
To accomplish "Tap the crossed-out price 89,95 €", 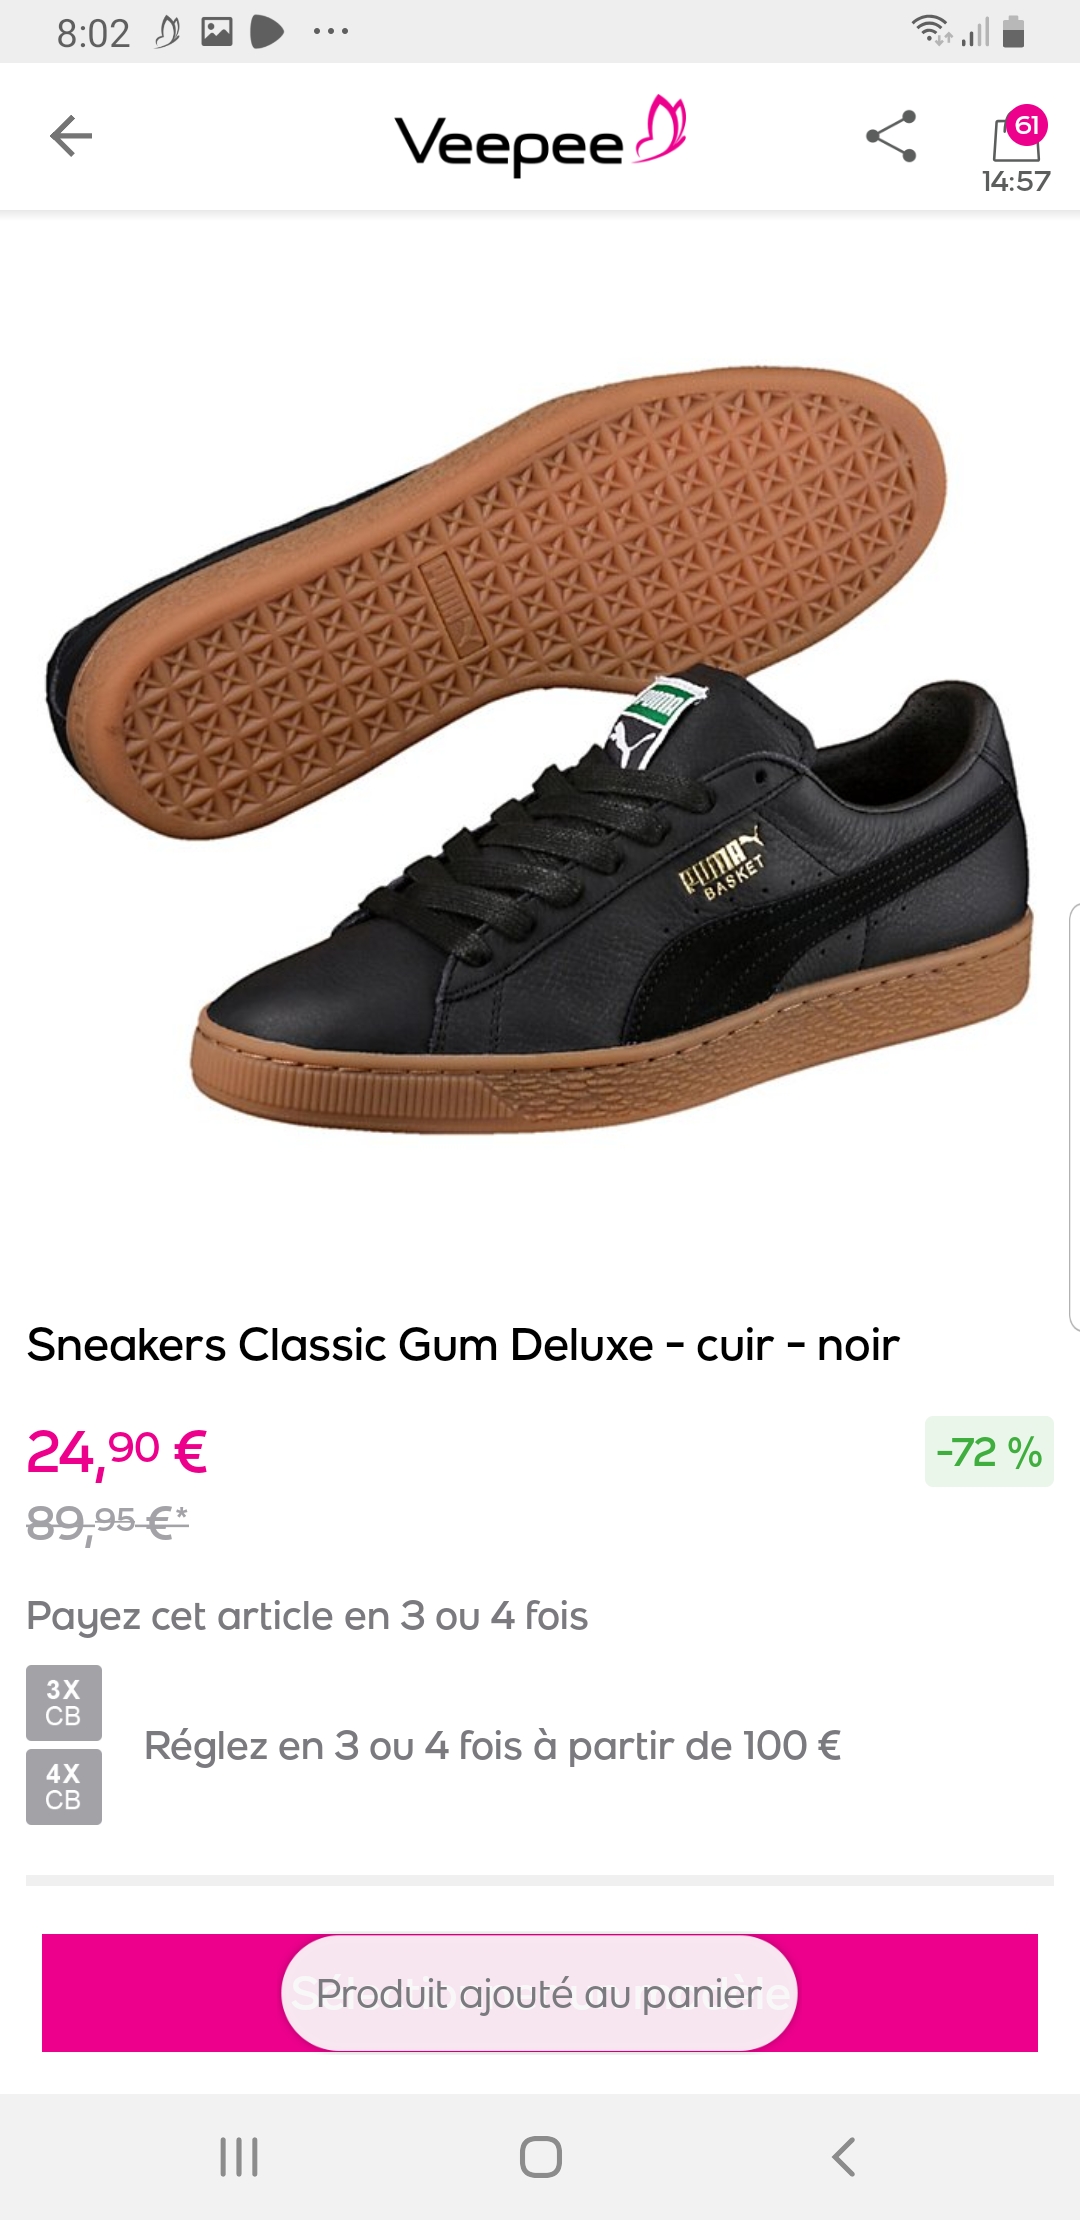I will [x=107, y=1523].
